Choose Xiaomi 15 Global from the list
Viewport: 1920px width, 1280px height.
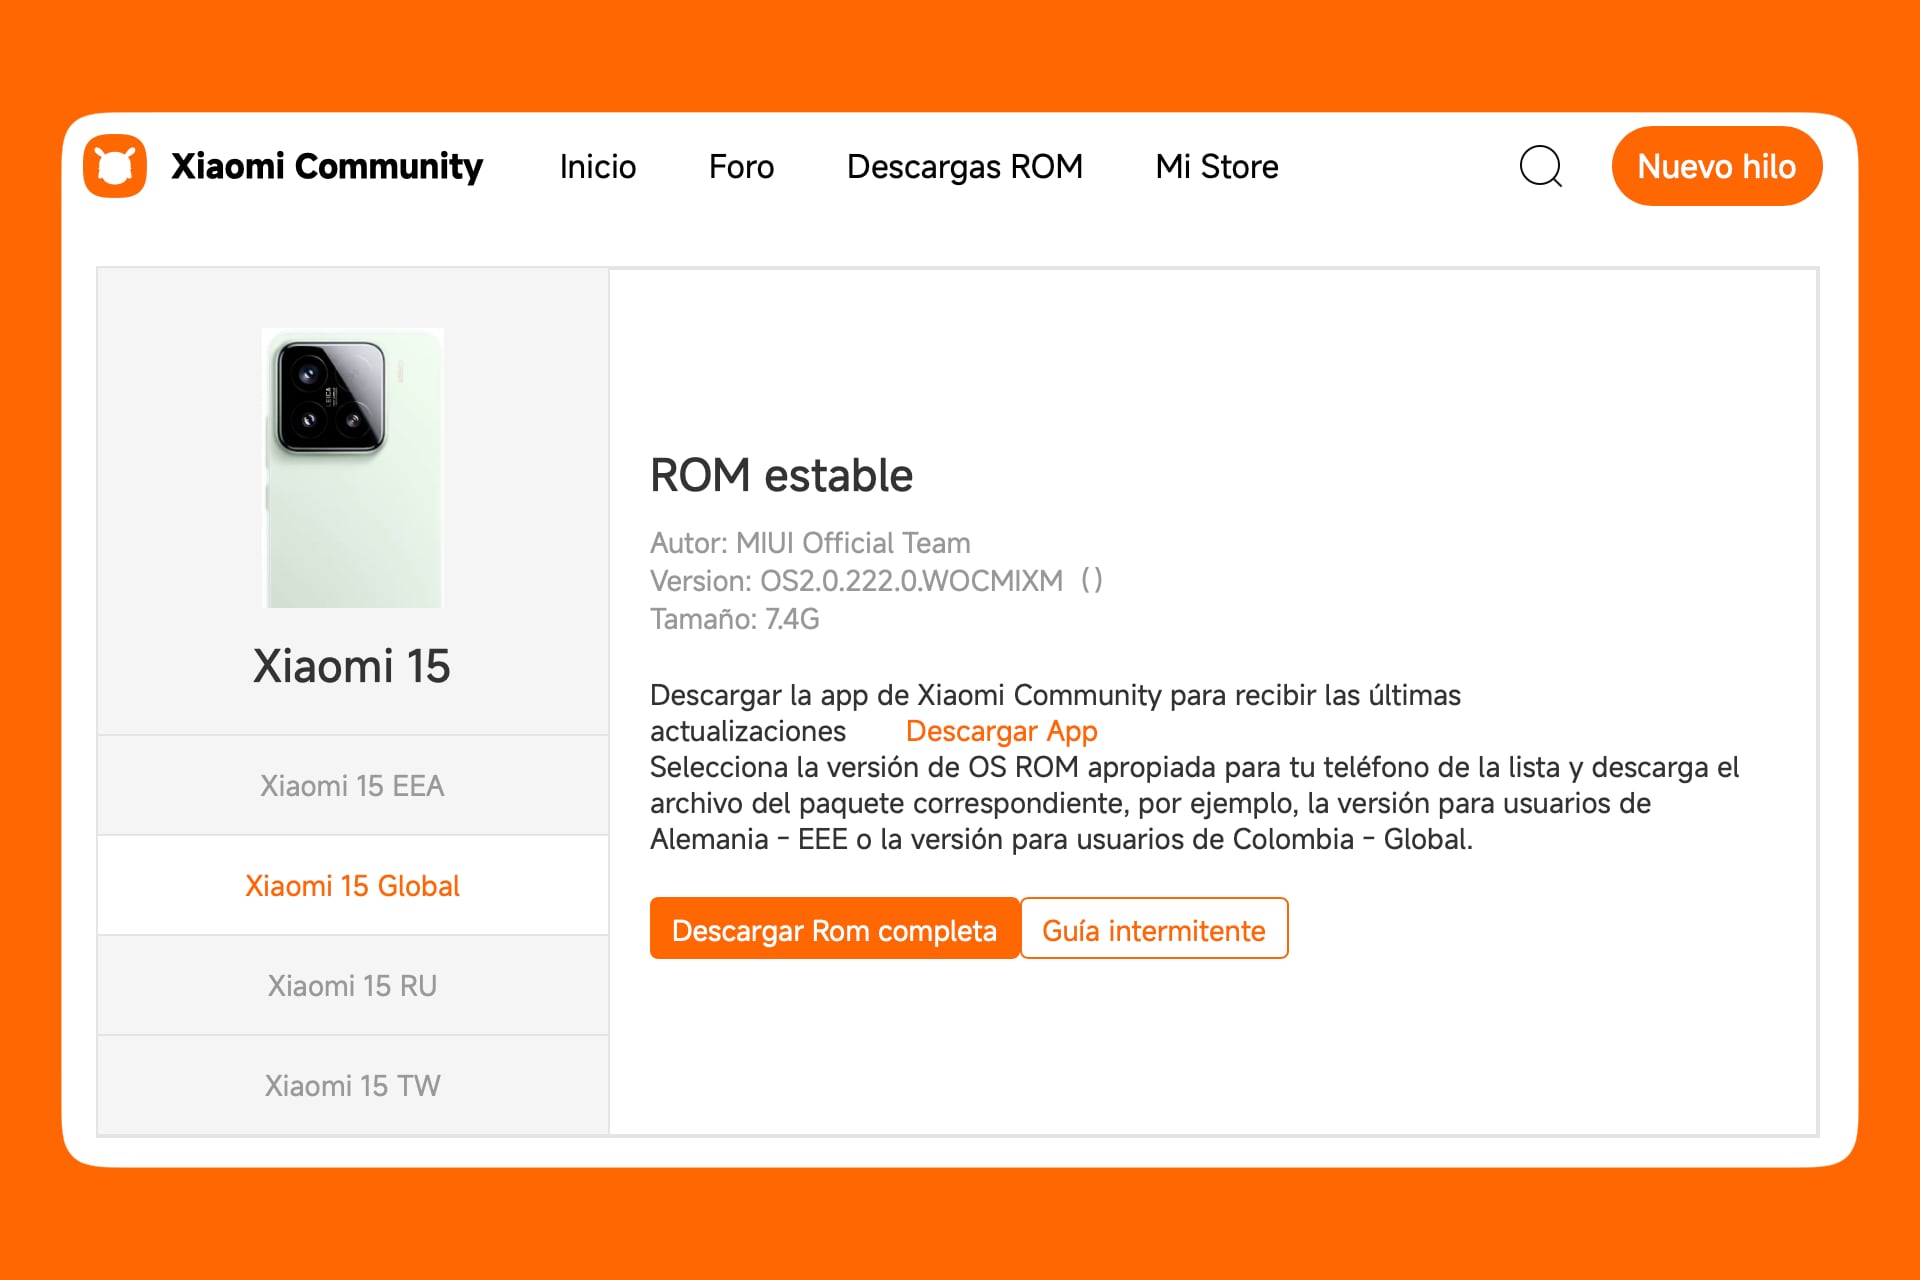352,886
